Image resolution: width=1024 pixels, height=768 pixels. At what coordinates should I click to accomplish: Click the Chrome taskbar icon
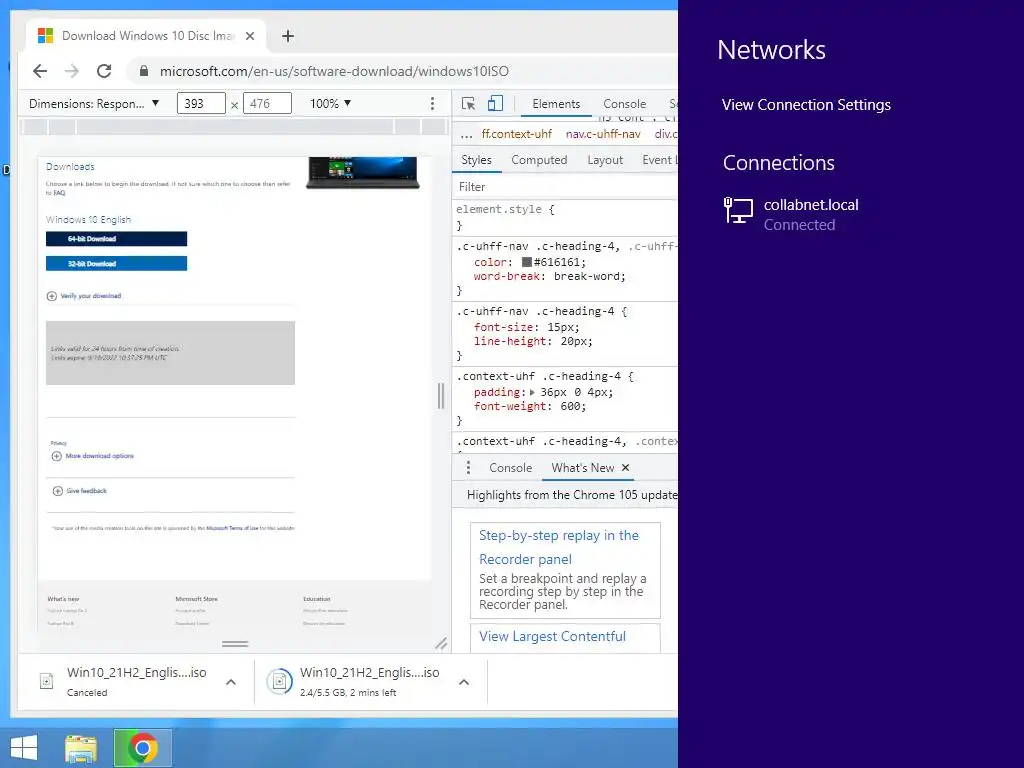pyautogui.click(x=143, y=748)
